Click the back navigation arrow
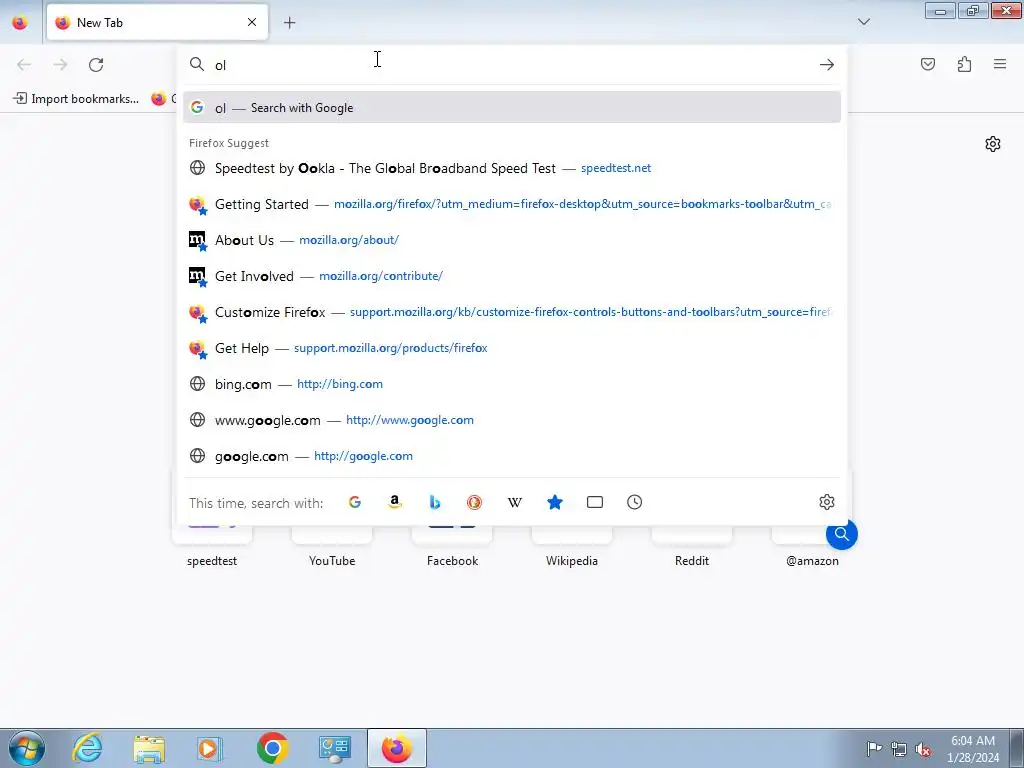Screen dimensions: 1024x768 (x=24, y=65)
